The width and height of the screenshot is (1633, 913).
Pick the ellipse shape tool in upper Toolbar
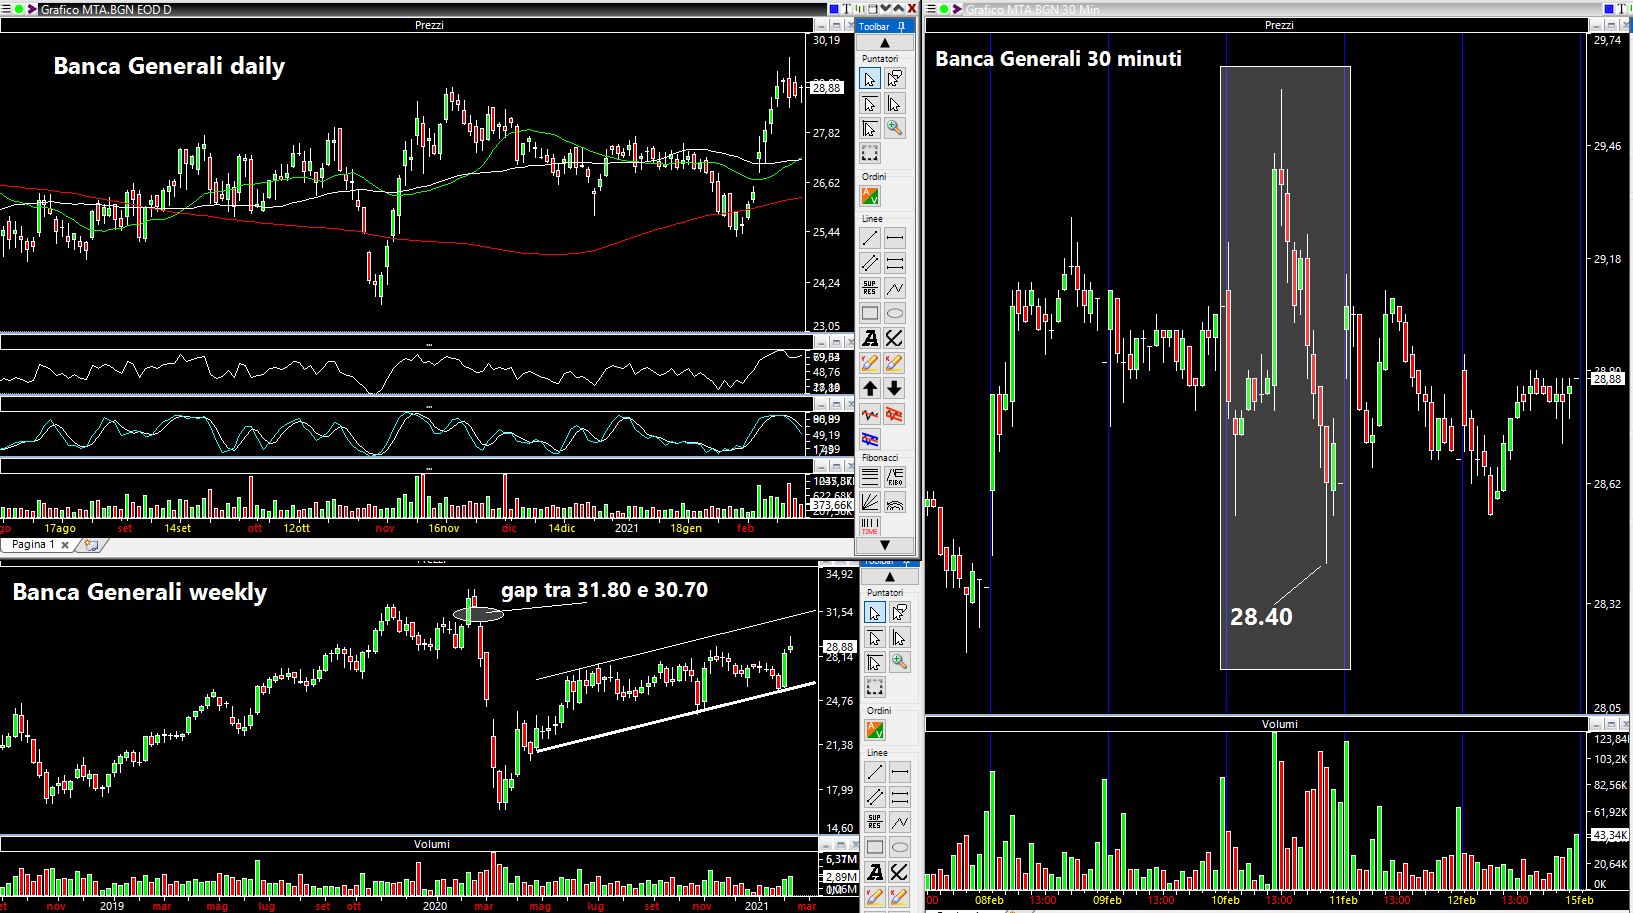tap(895, 314)
